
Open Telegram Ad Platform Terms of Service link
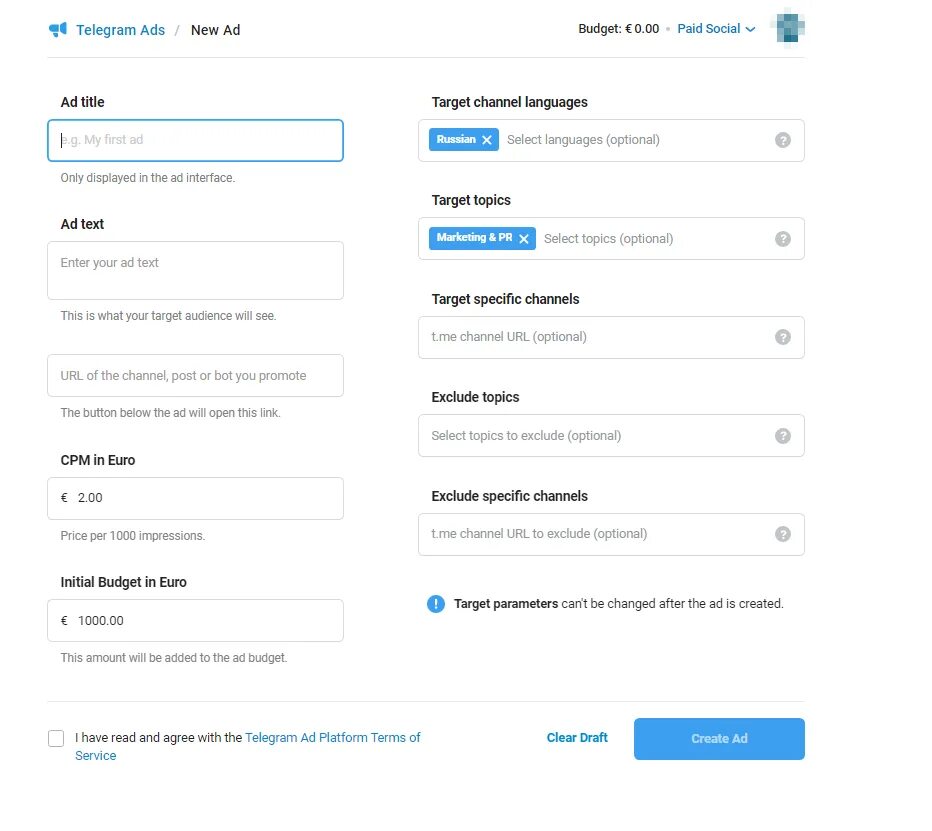[332, 738]
